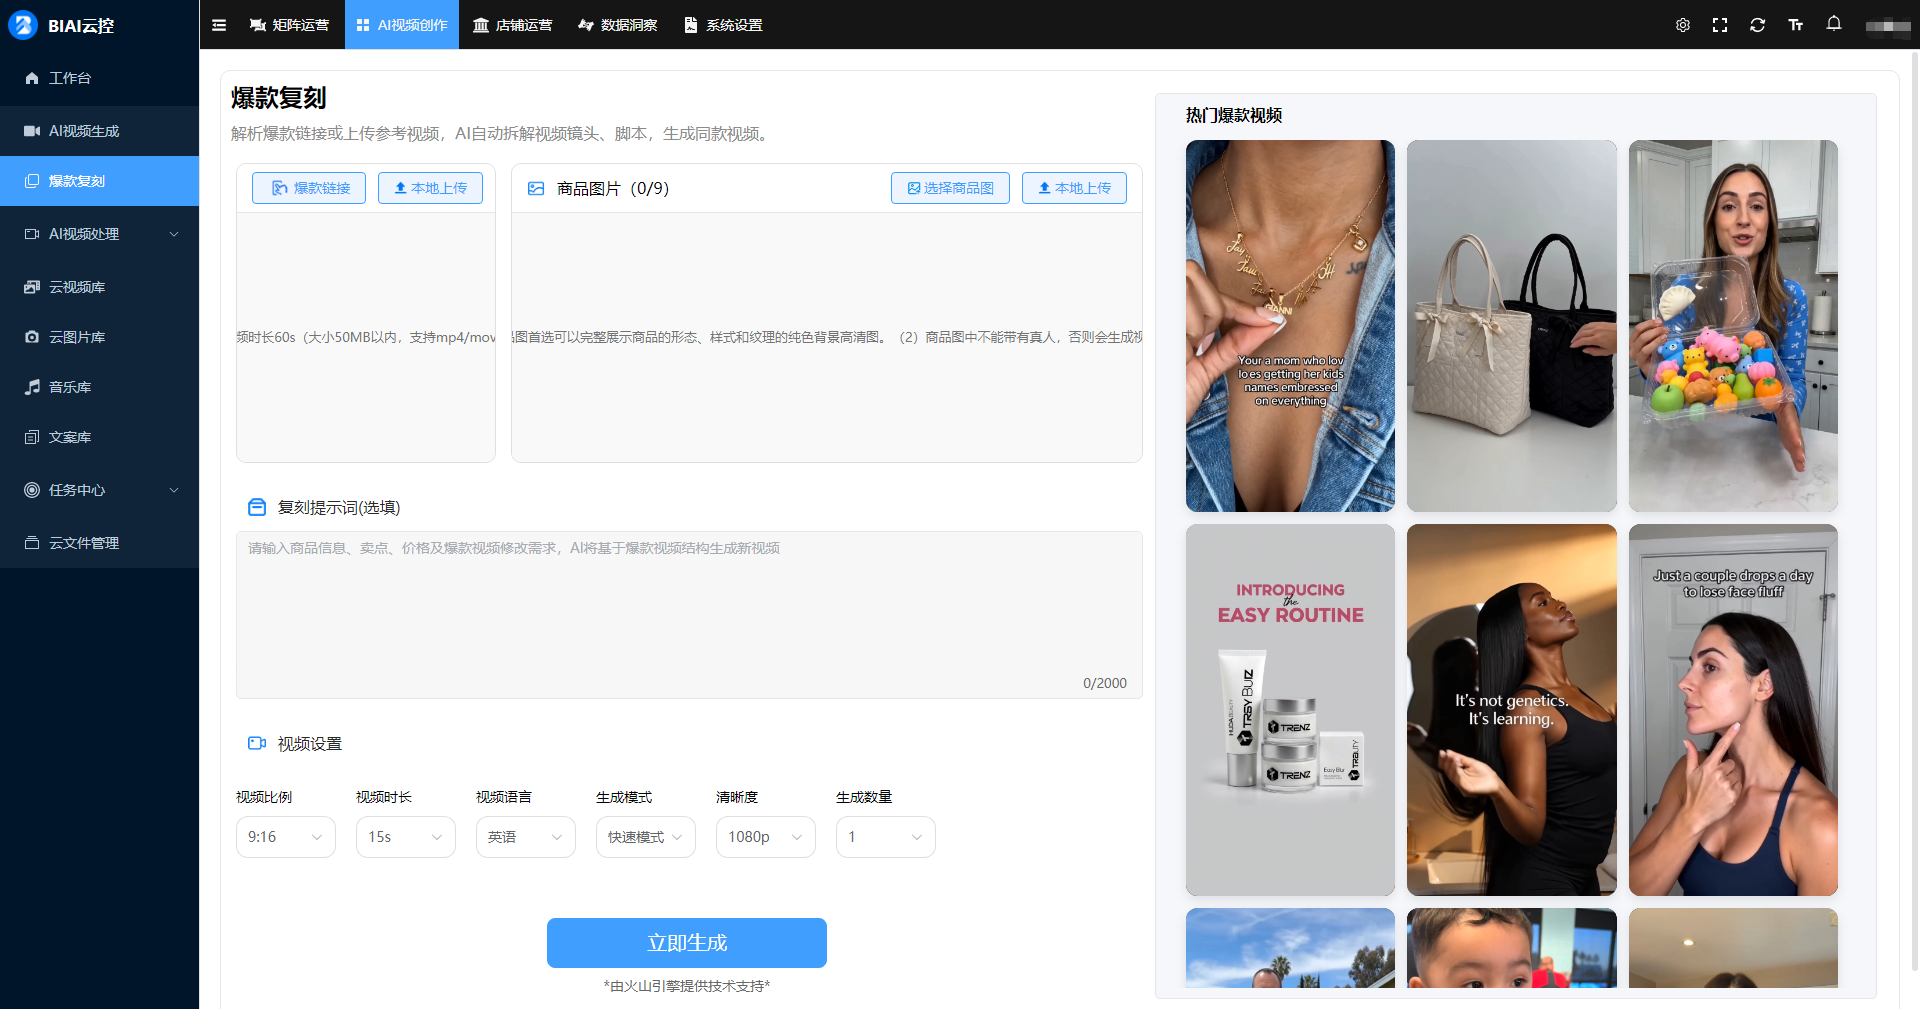Viewport: 1920px width, 1009px height.
Task: Open 云视频库 sidebar item
Action: pos(99,287)
